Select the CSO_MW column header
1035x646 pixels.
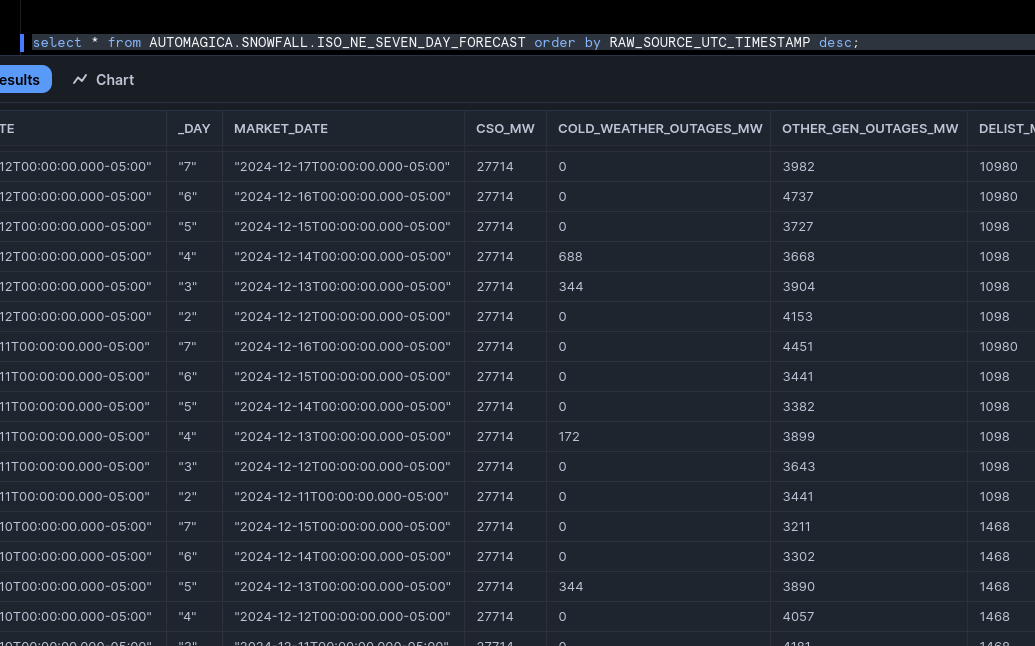point(505,129)
